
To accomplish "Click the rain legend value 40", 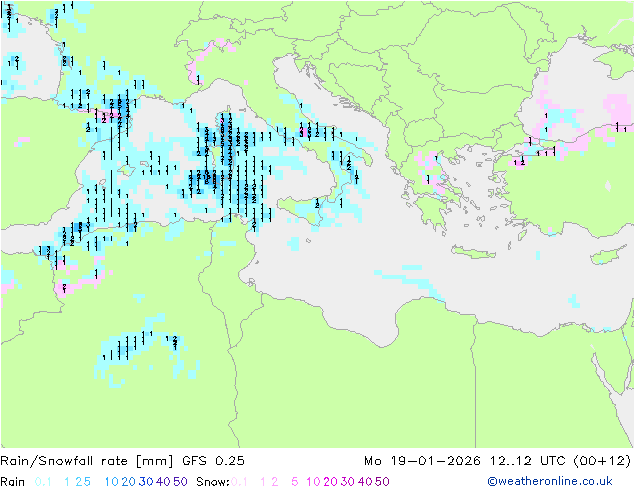I will [x=163, y=482].
